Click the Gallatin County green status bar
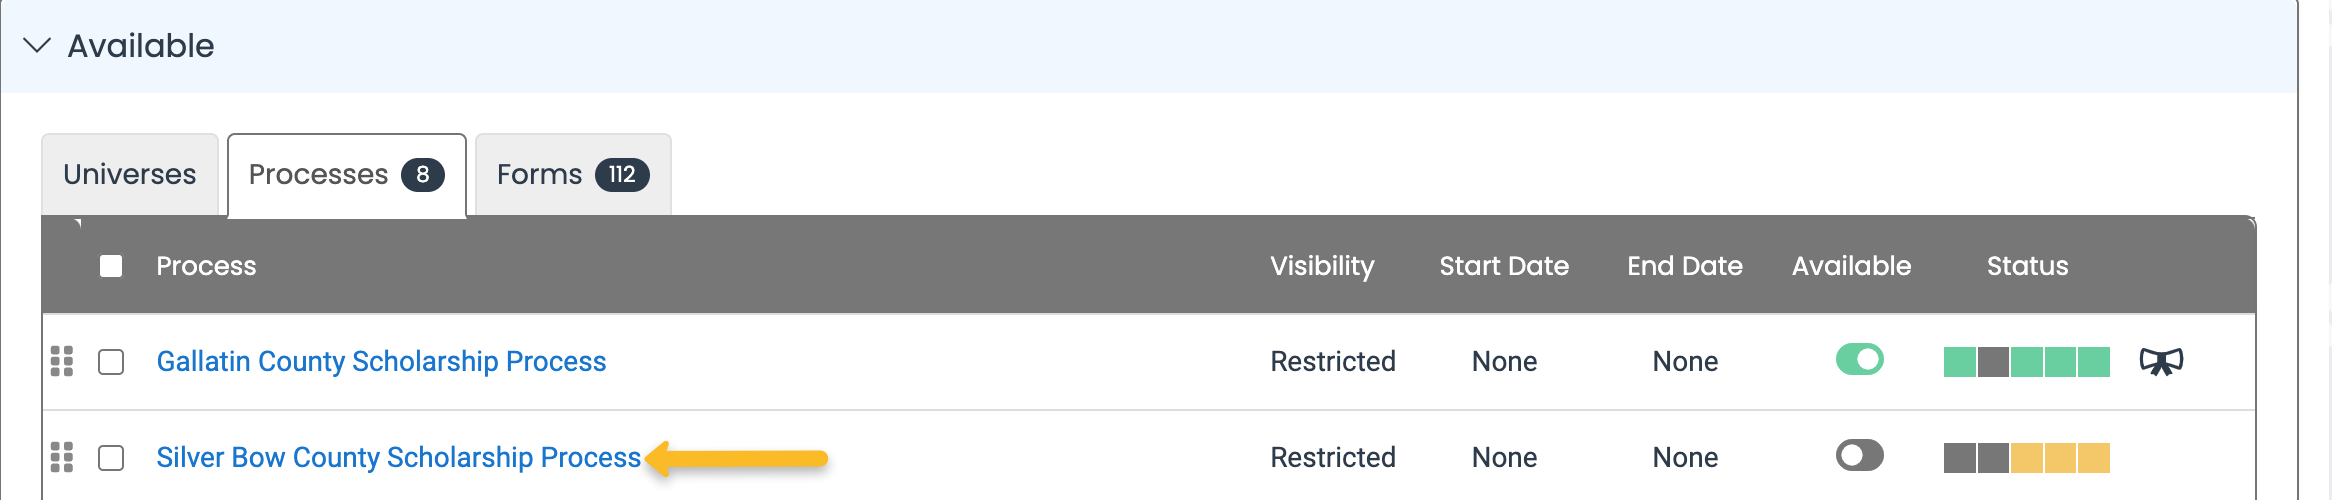This screenshot has width=2332, height=500. point(2027,362)
